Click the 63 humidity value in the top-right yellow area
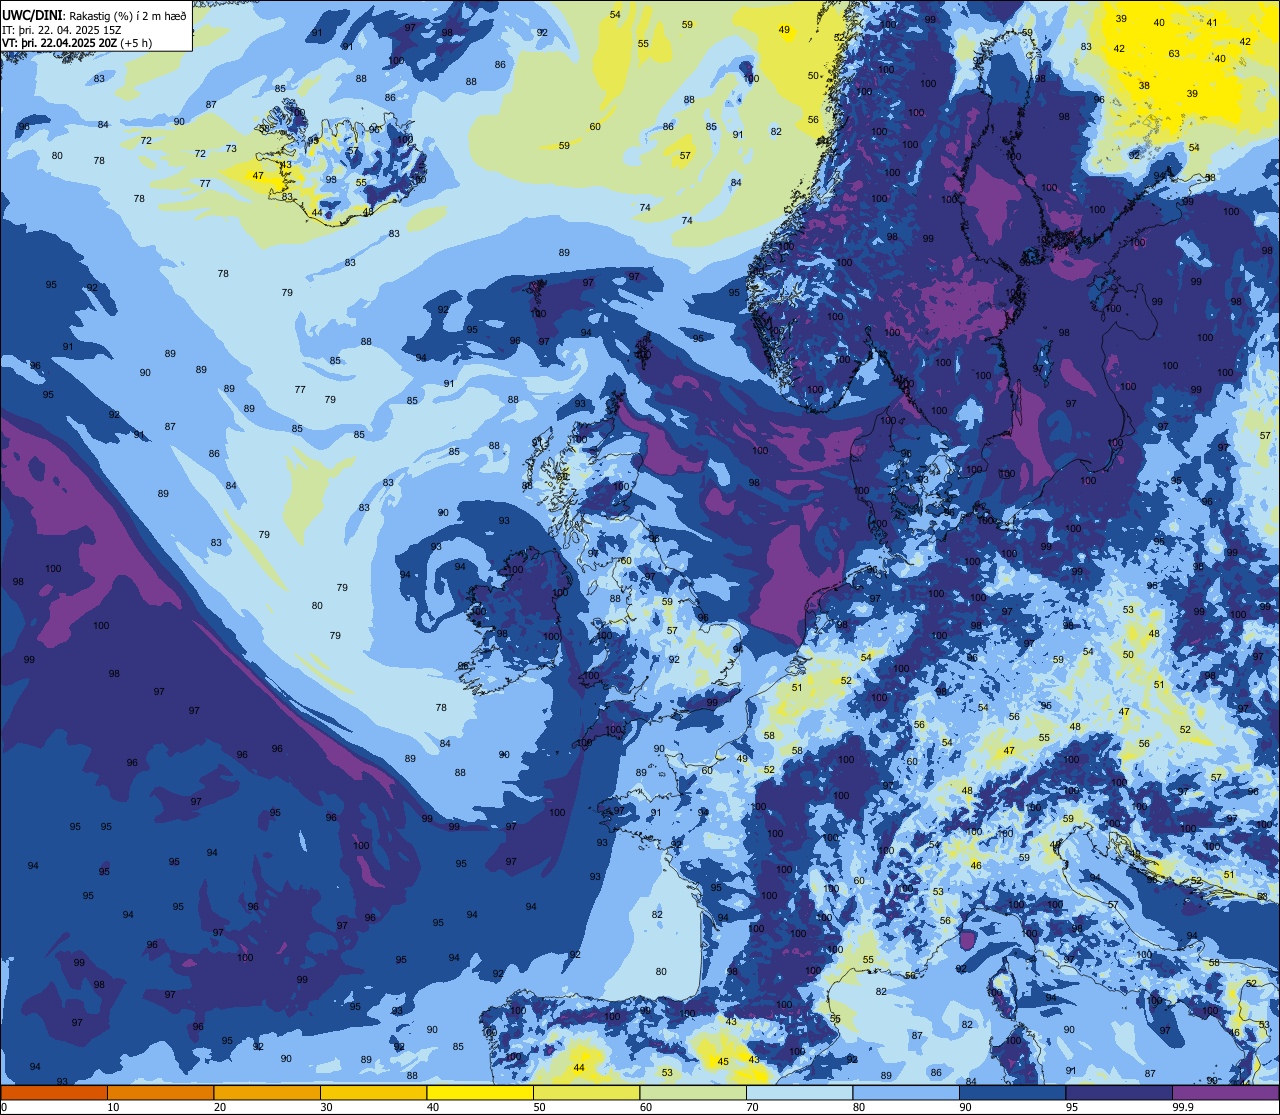 coord(1174,54)
